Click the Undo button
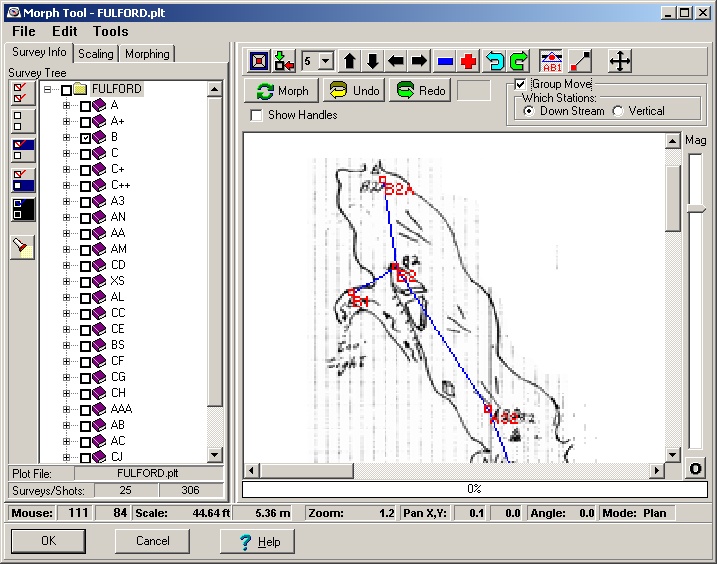This screenshot has width=717, height=564. tap(354, 91)
